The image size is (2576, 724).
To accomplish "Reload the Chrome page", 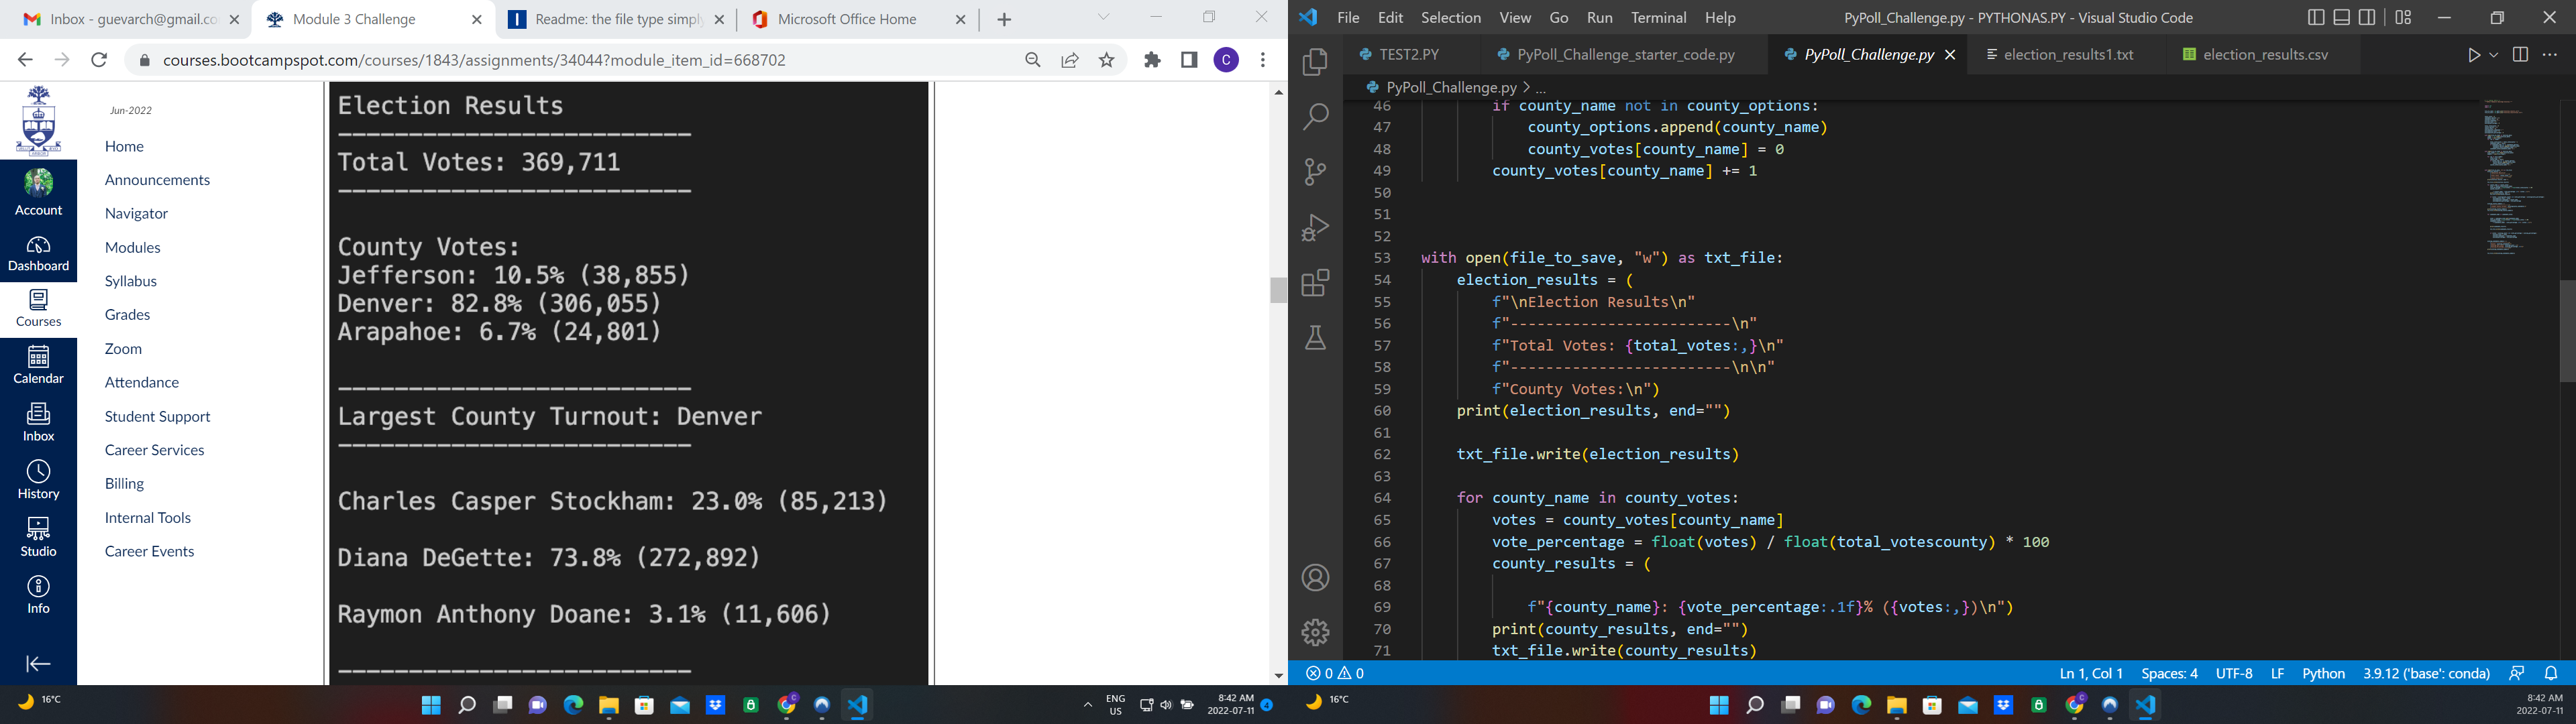I will point(99,60).
